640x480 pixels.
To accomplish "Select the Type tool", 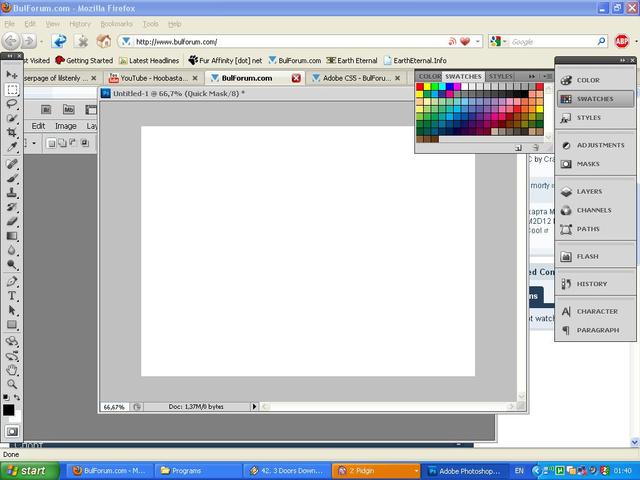I will pos(12,296).
